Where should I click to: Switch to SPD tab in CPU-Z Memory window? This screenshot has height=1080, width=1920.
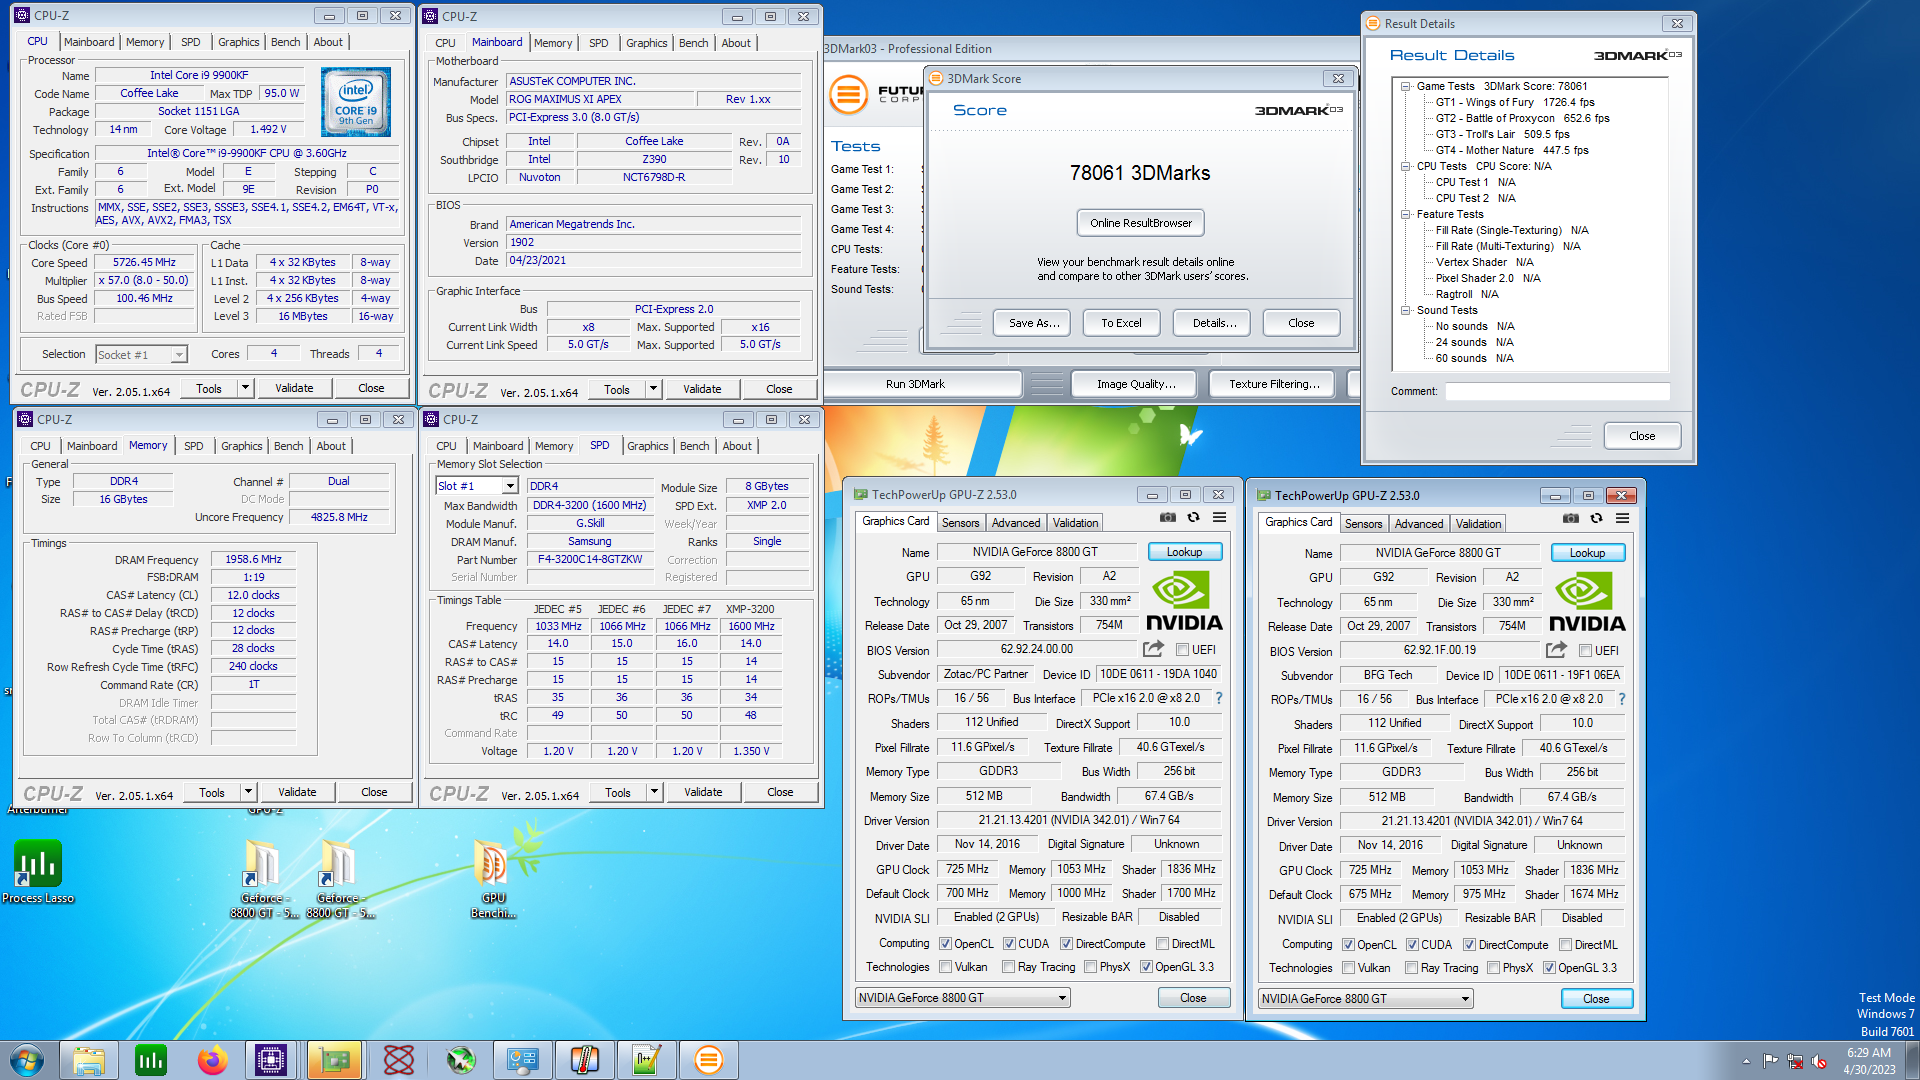tap(193, 446)
